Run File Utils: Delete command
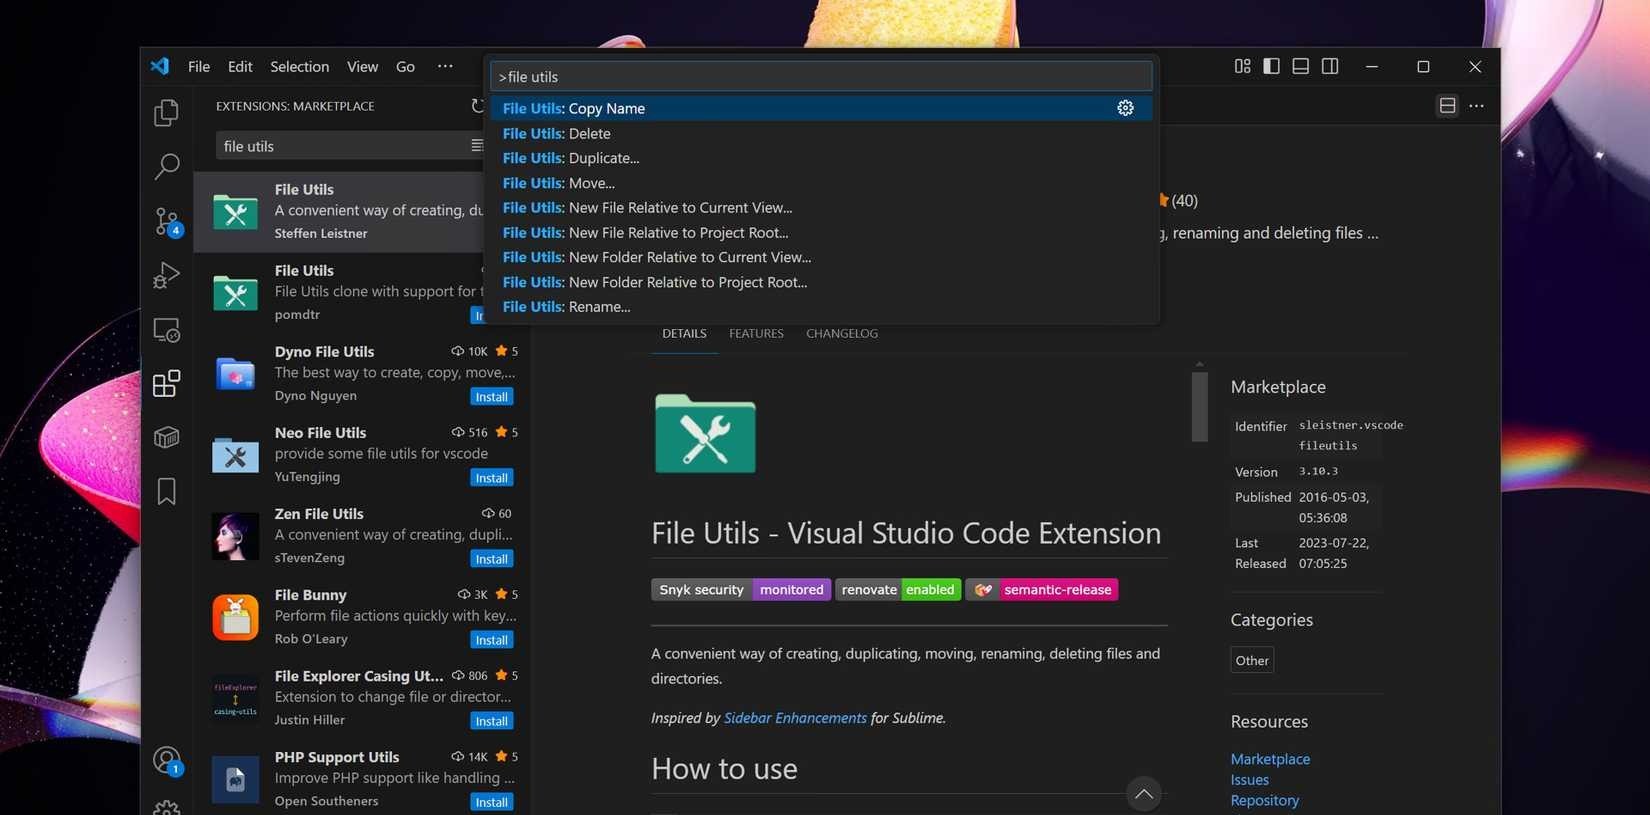 point(821,133)
